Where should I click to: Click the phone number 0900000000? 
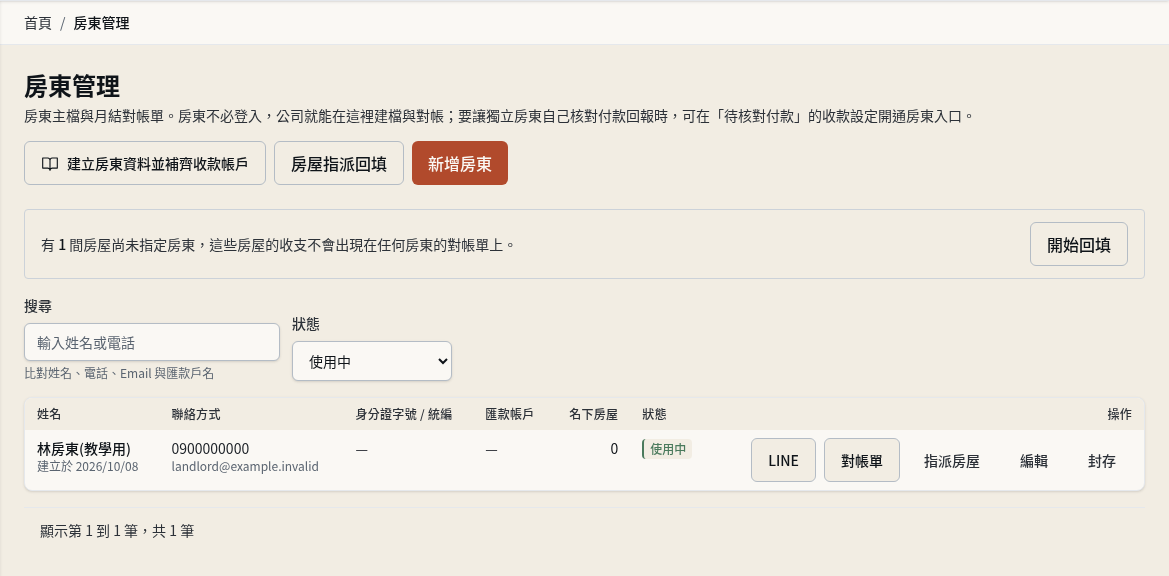[210, 449]
